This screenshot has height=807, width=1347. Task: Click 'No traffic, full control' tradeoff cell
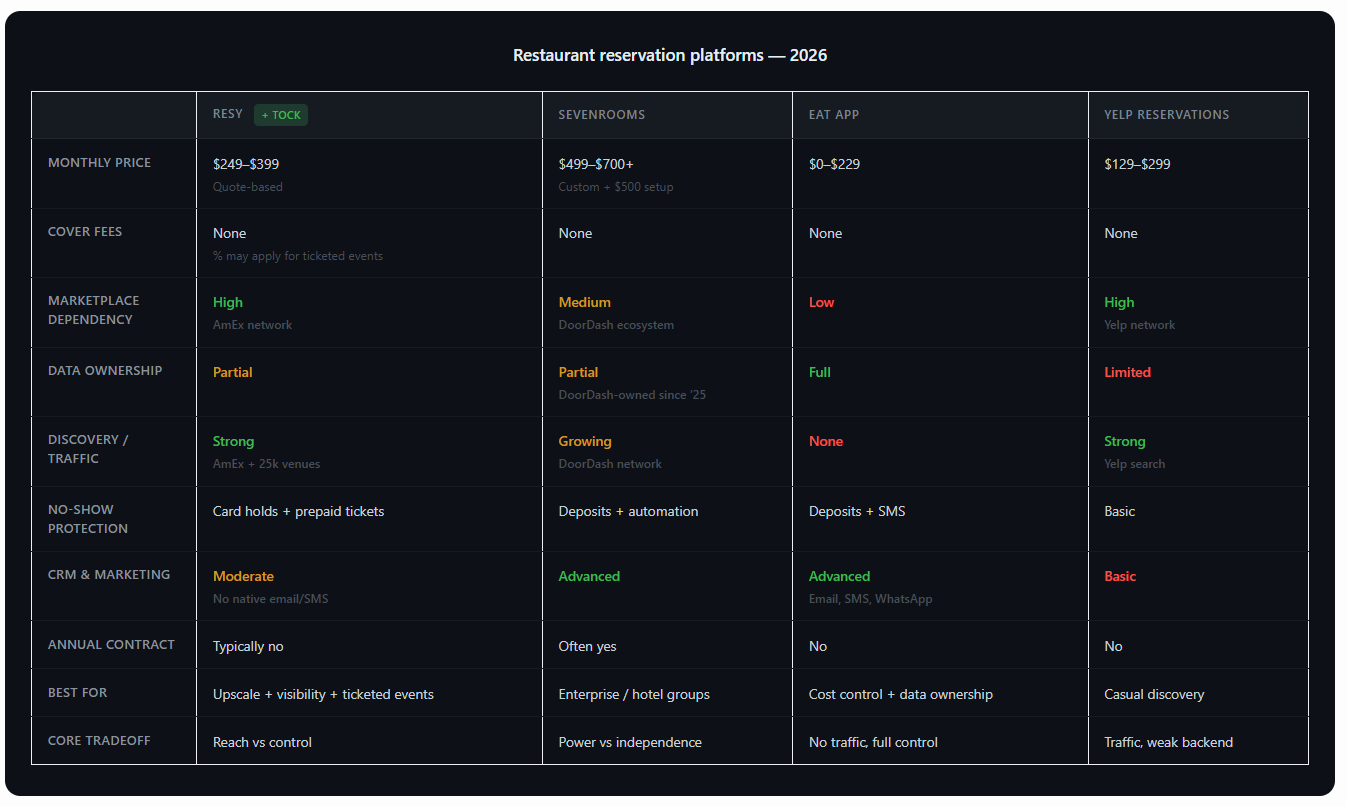[874, 742]
